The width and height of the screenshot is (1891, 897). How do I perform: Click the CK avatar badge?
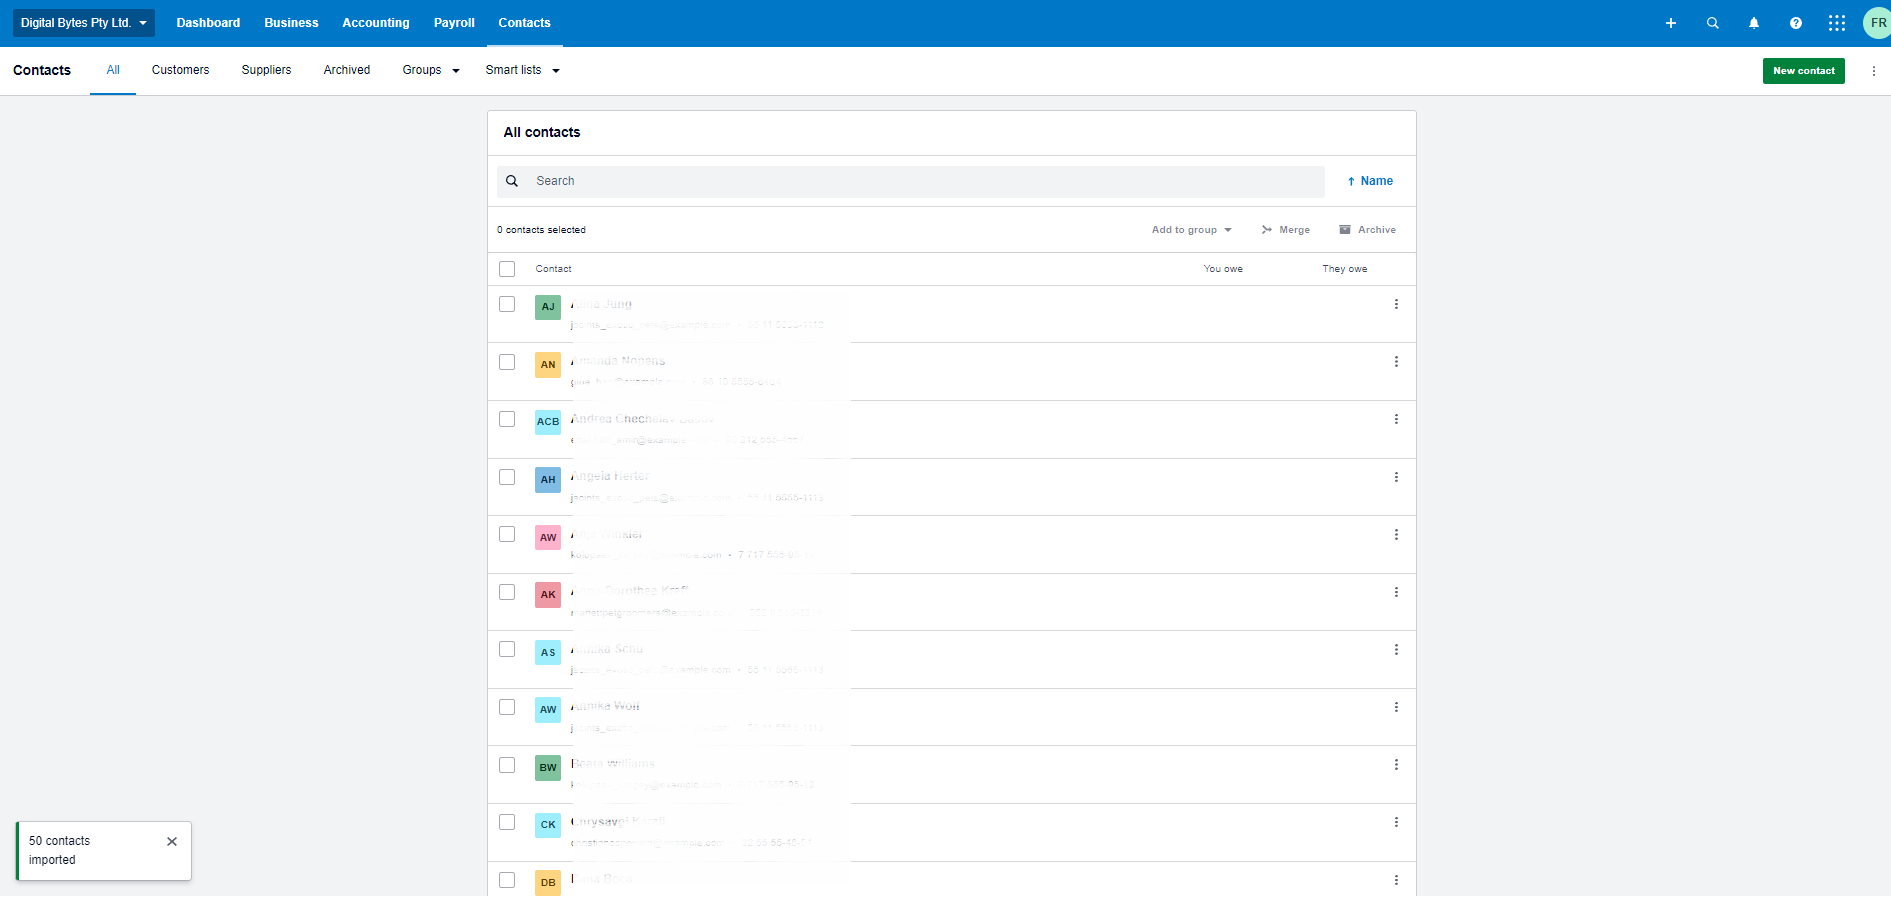[x=548, y=825]
